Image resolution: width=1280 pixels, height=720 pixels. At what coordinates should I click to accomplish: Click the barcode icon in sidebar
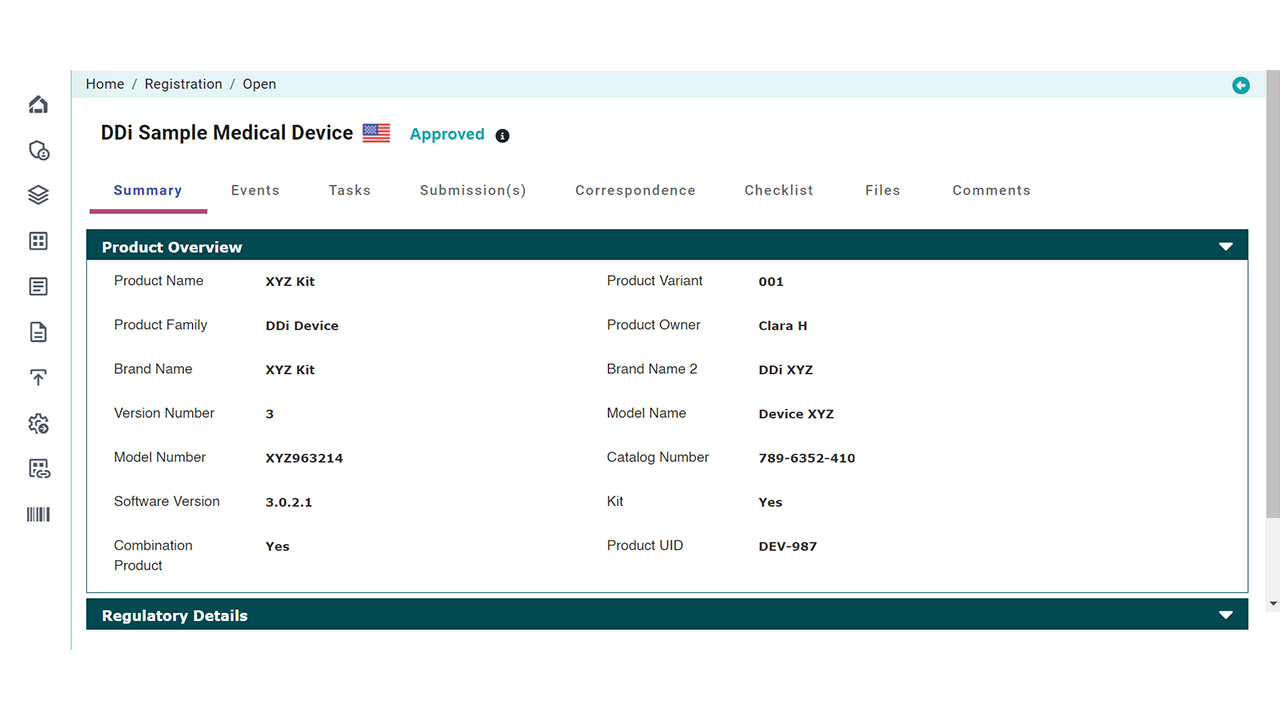point(38,514)
